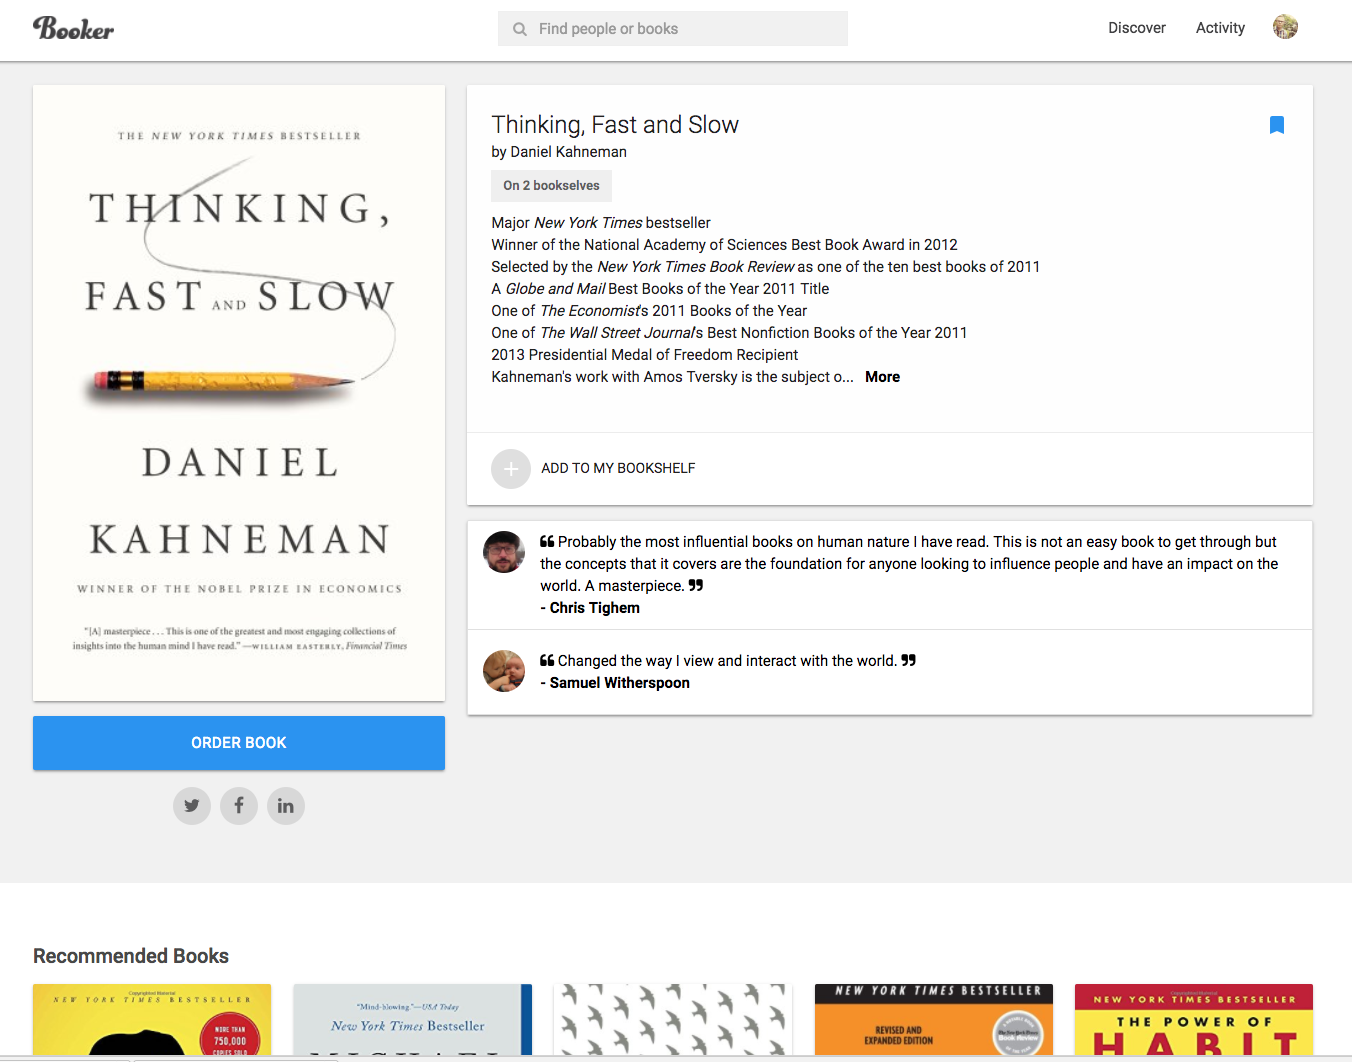1352x1062 pixels.
Task: Click the Recommended Books heading
Action: [131, 956]
